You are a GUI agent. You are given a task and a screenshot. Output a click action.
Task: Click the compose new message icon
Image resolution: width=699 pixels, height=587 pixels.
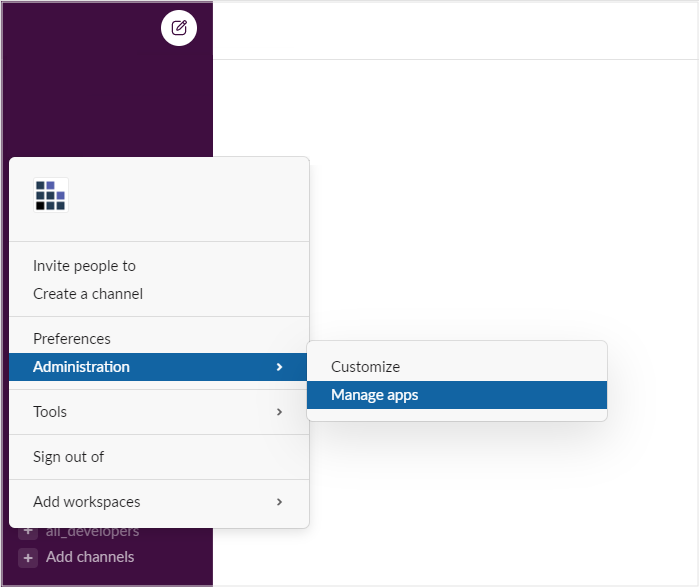[179, 28]
